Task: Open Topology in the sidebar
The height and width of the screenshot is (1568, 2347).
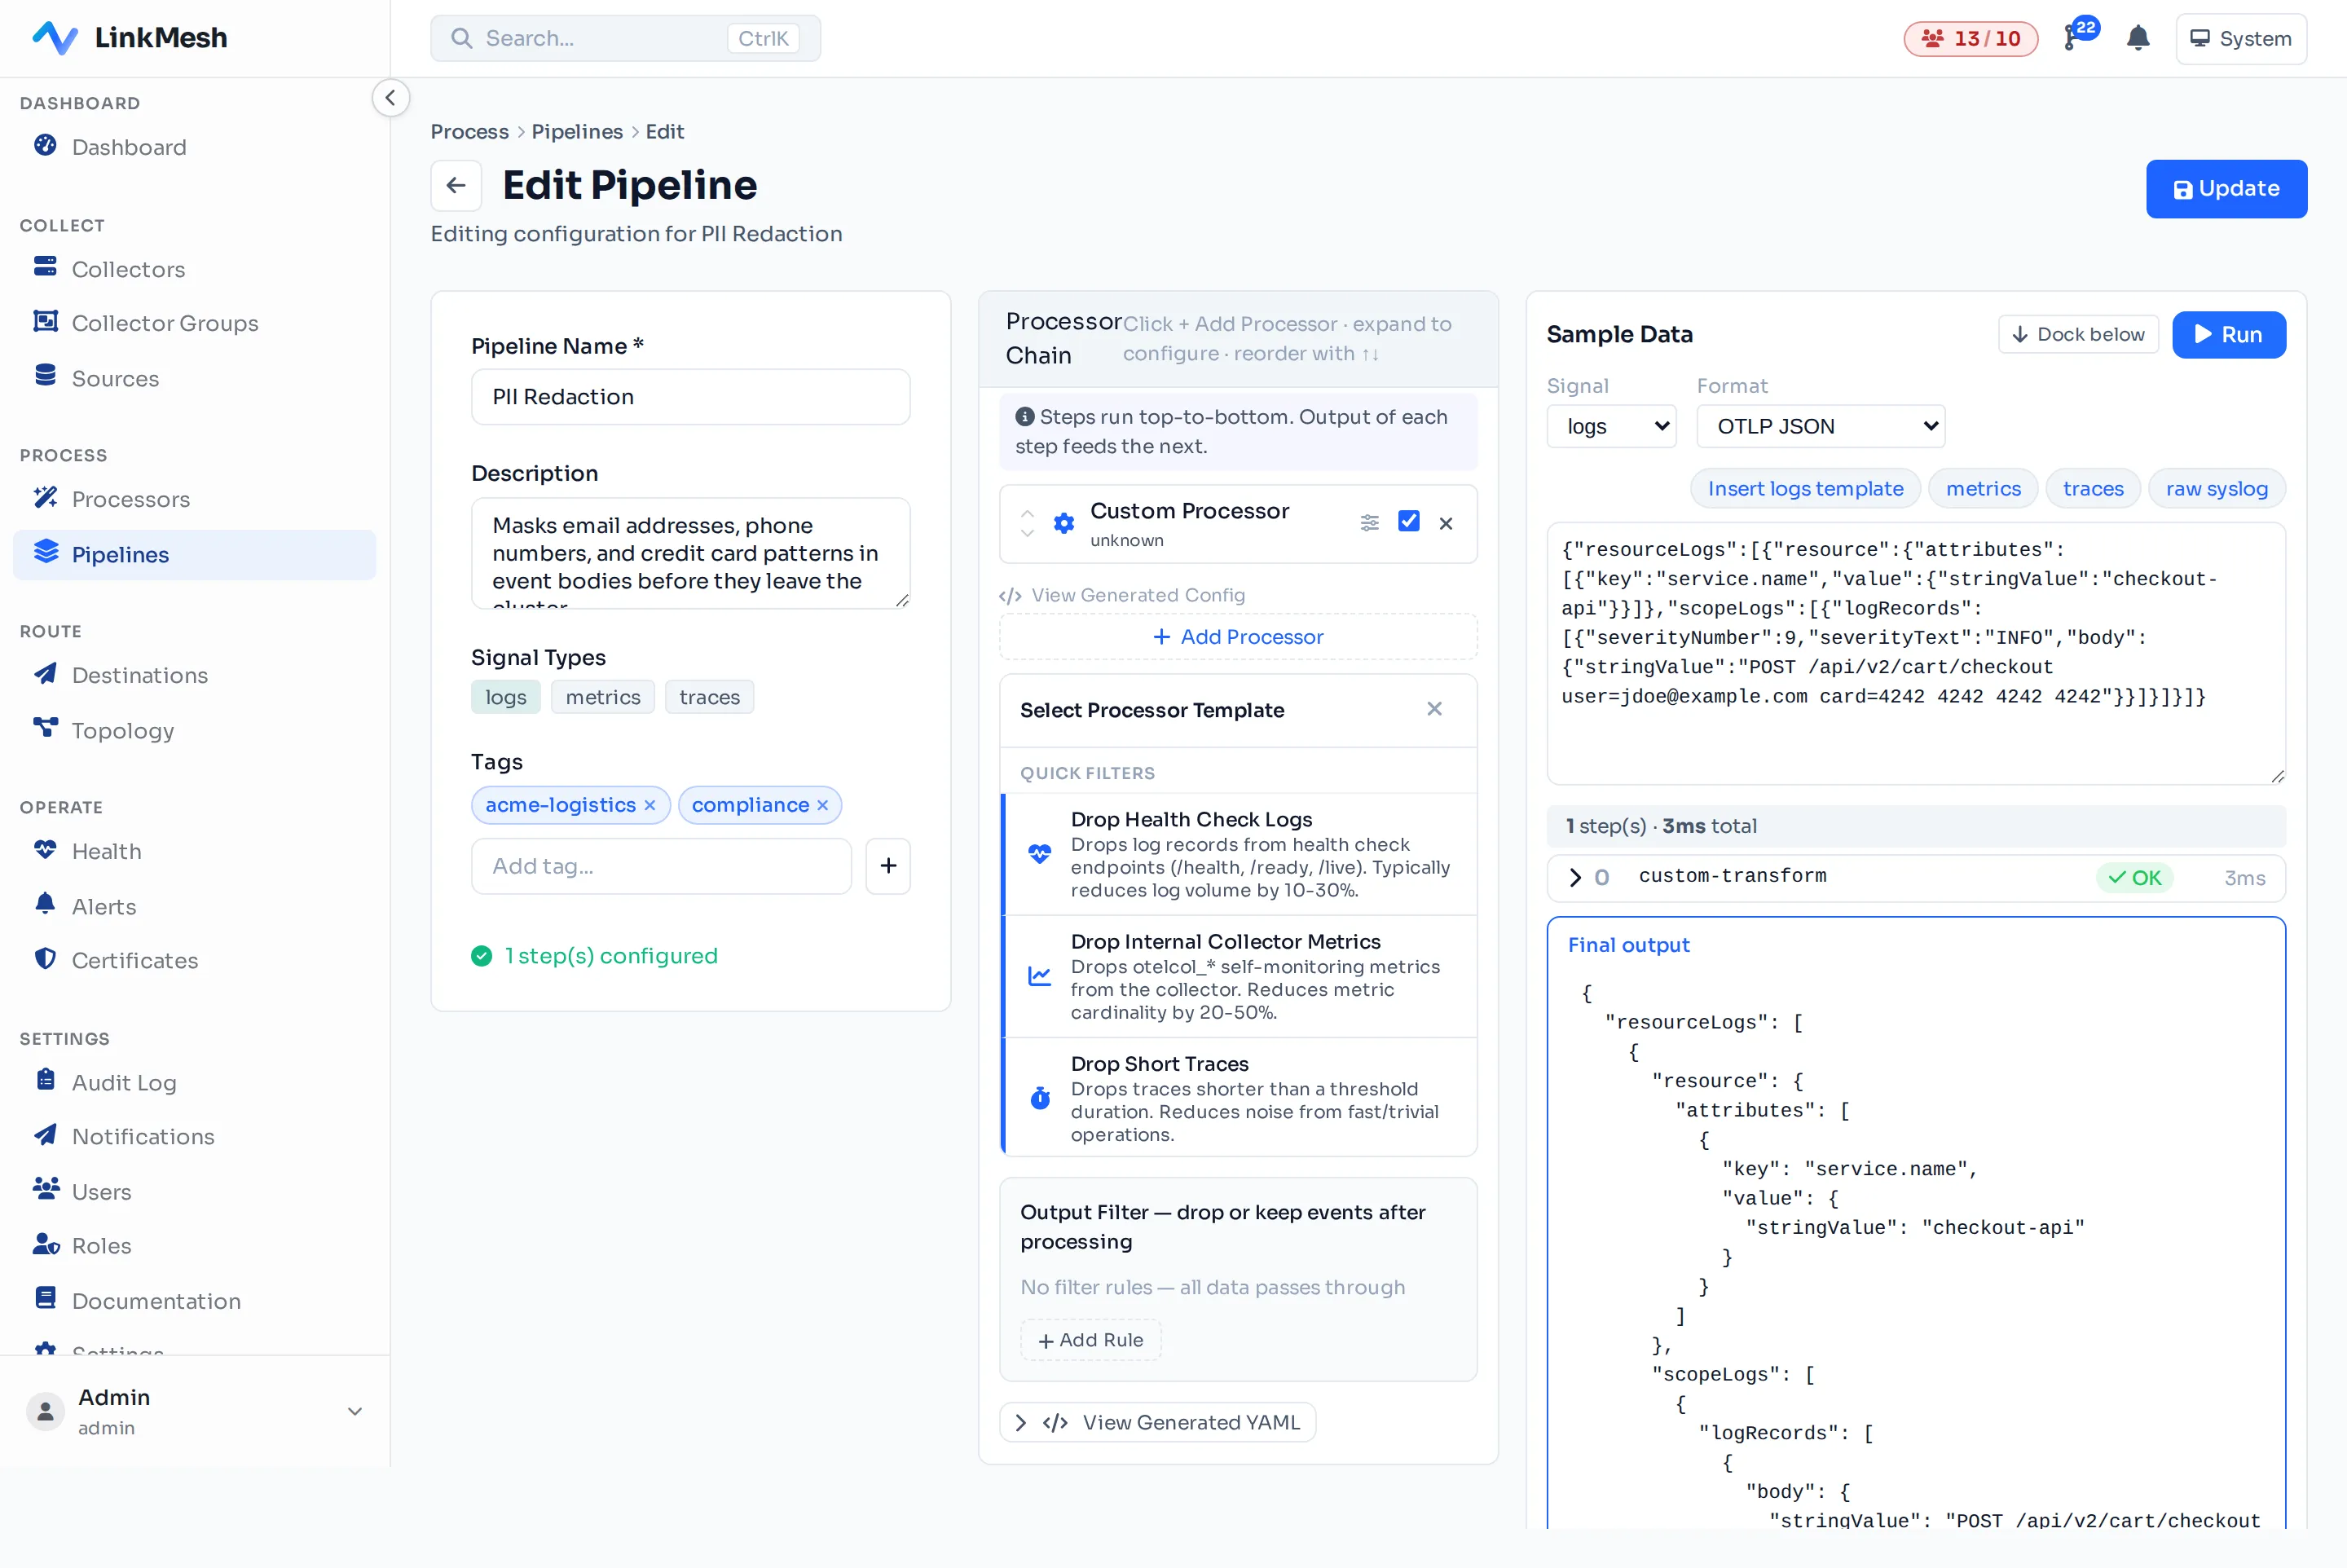Action: (195, 731)
